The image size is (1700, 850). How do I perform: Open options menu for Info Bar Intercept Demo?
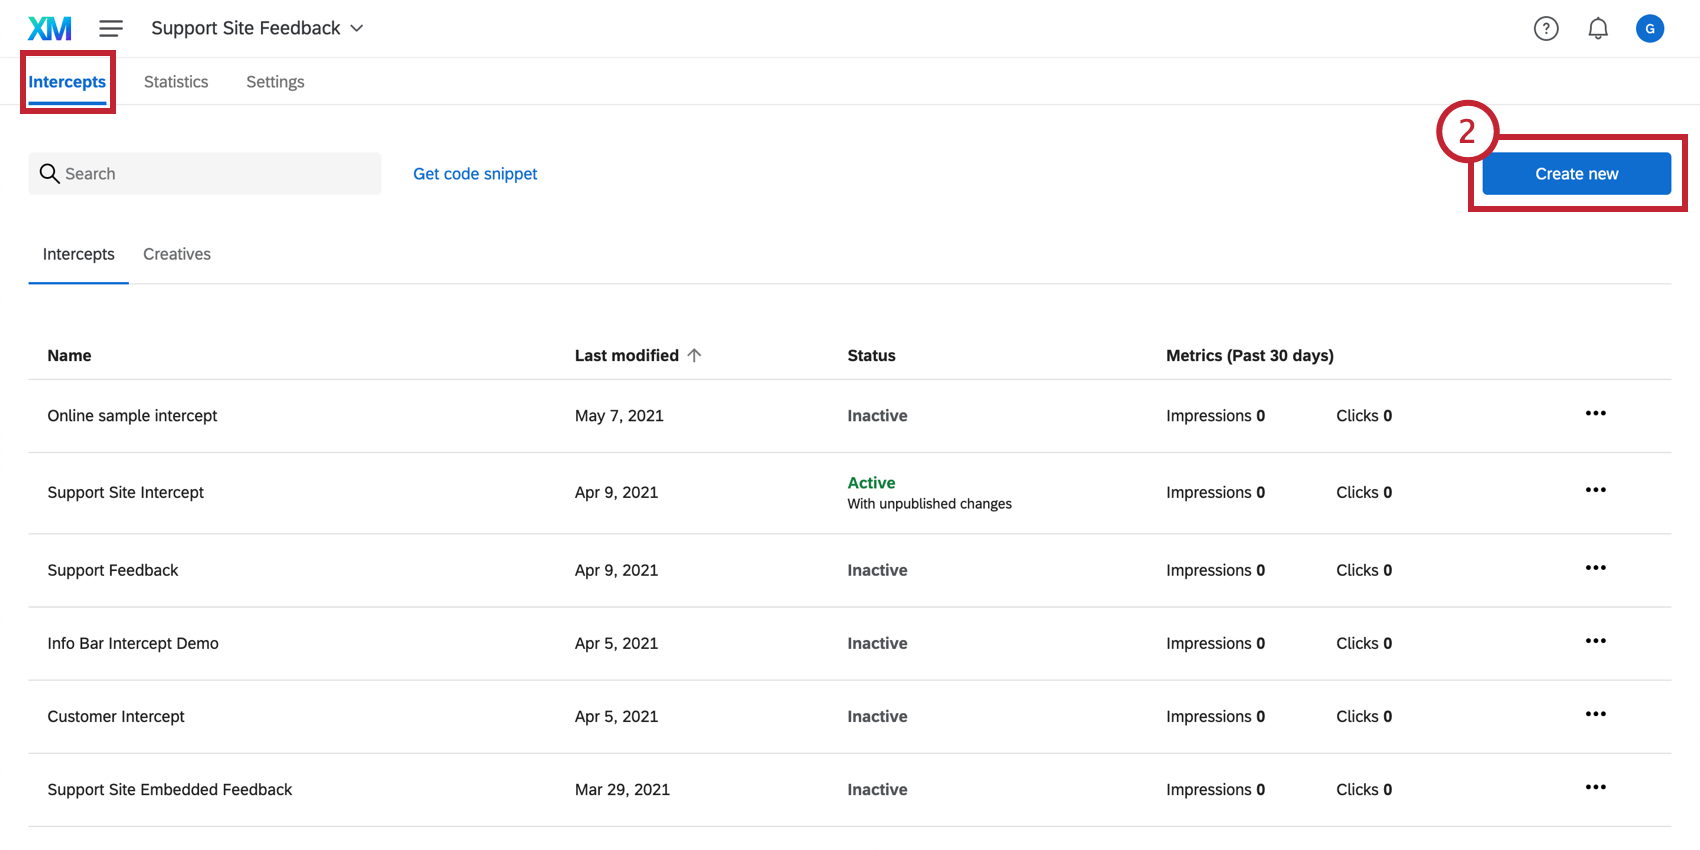(1595, 642)
